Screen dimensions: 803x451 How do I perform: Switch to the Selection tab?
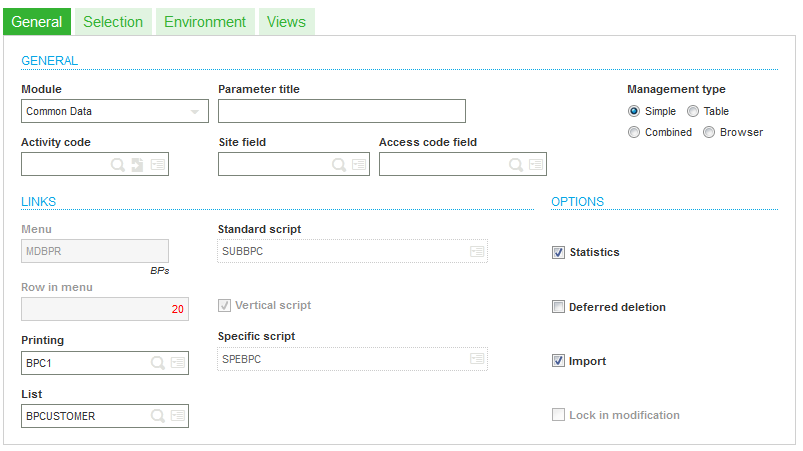pyautogui.click(x=113, y=22)
